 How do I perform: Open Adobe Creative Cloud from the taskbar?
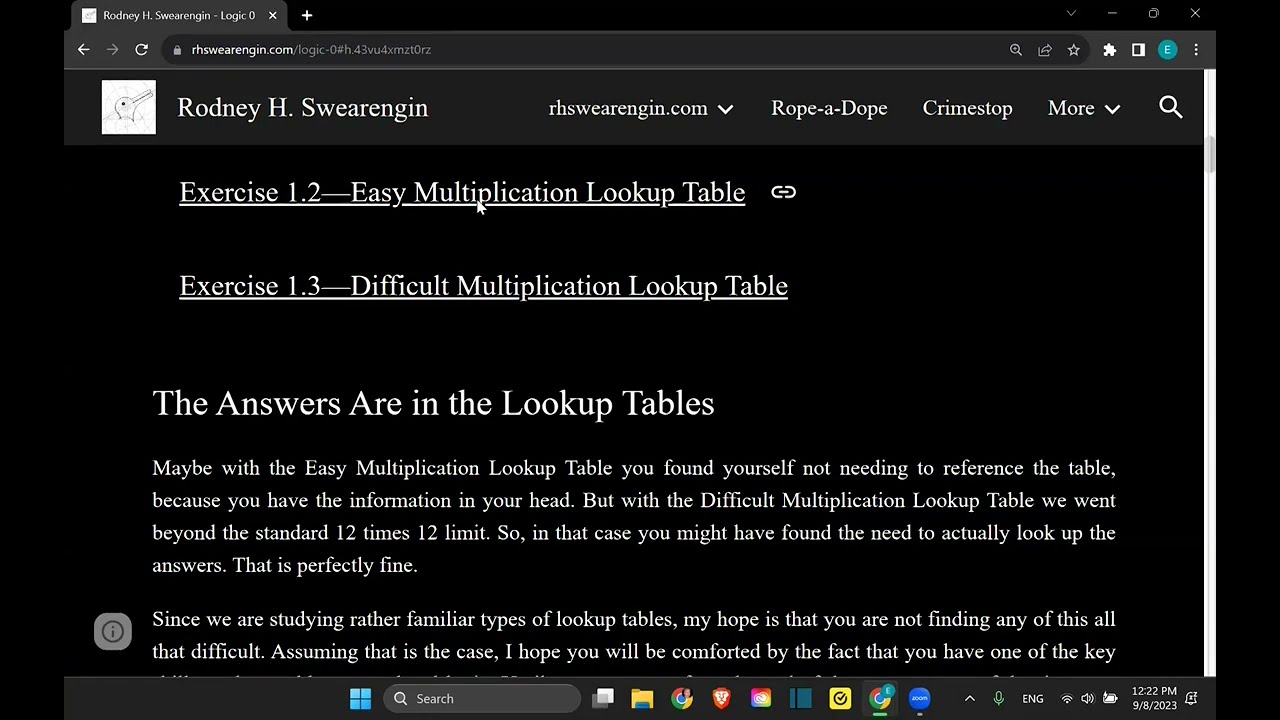(x=761, y=698)
